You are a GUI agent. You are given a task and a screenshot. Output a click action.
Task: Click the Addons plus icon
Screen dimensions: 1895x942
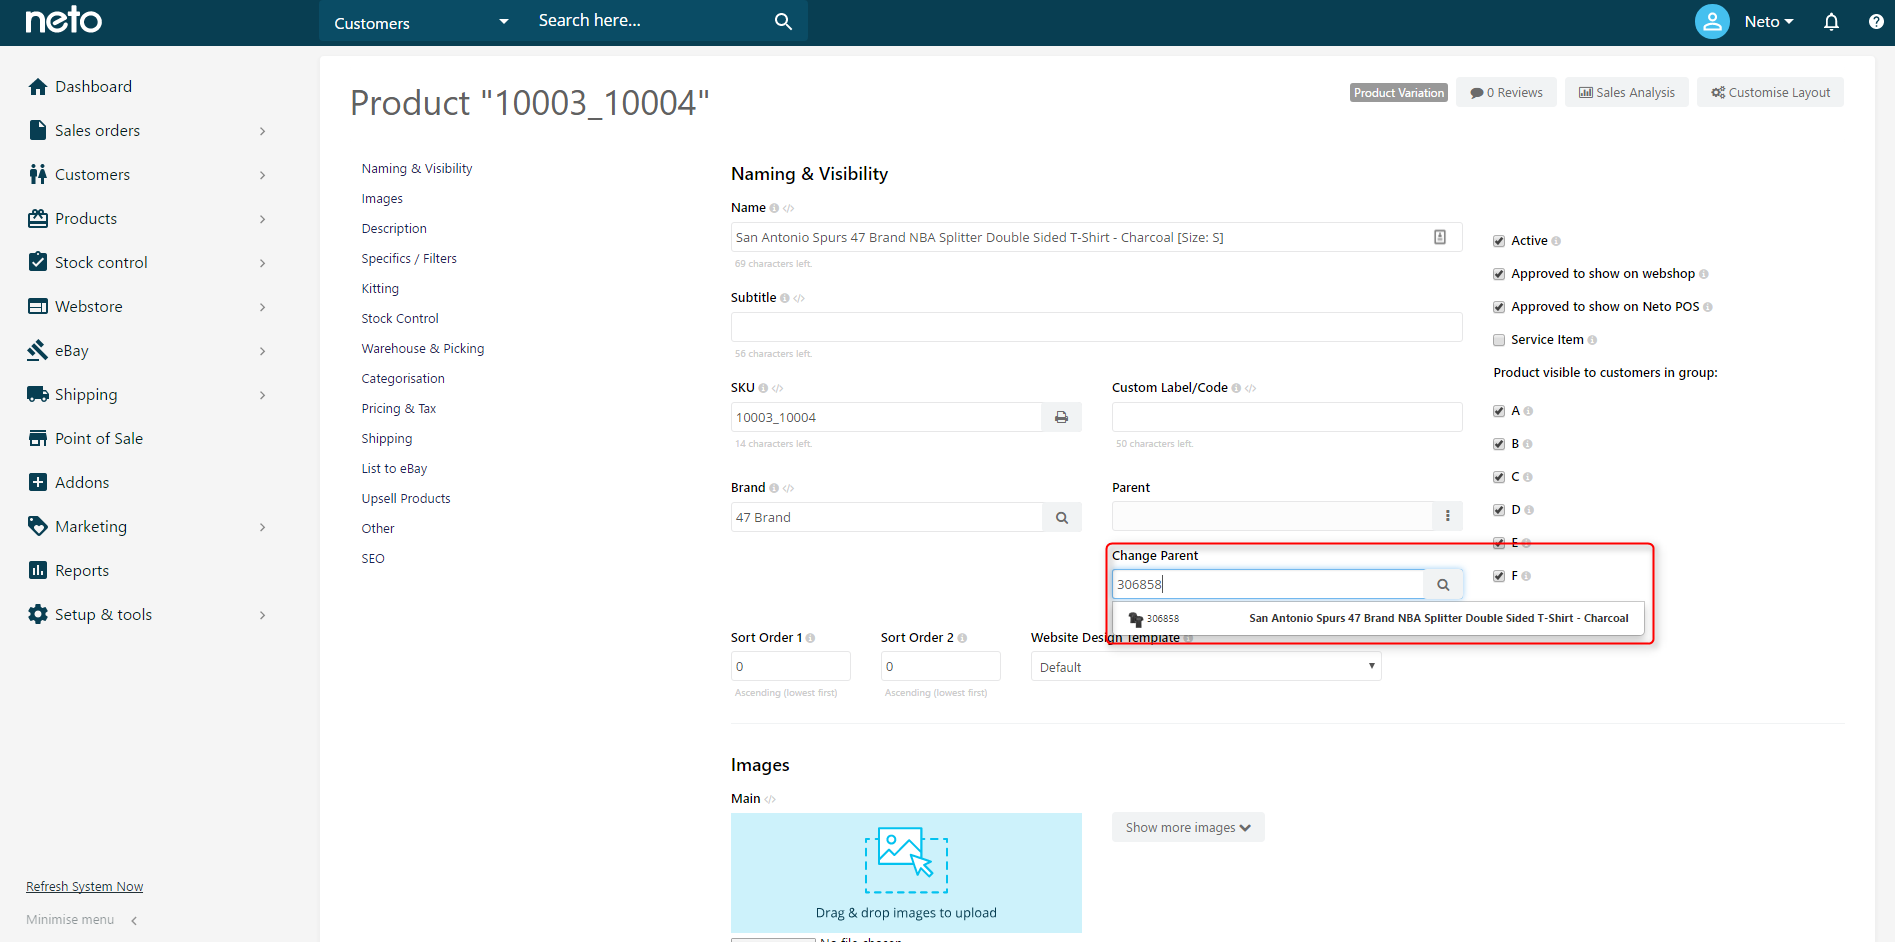click(x=38, y=482)
